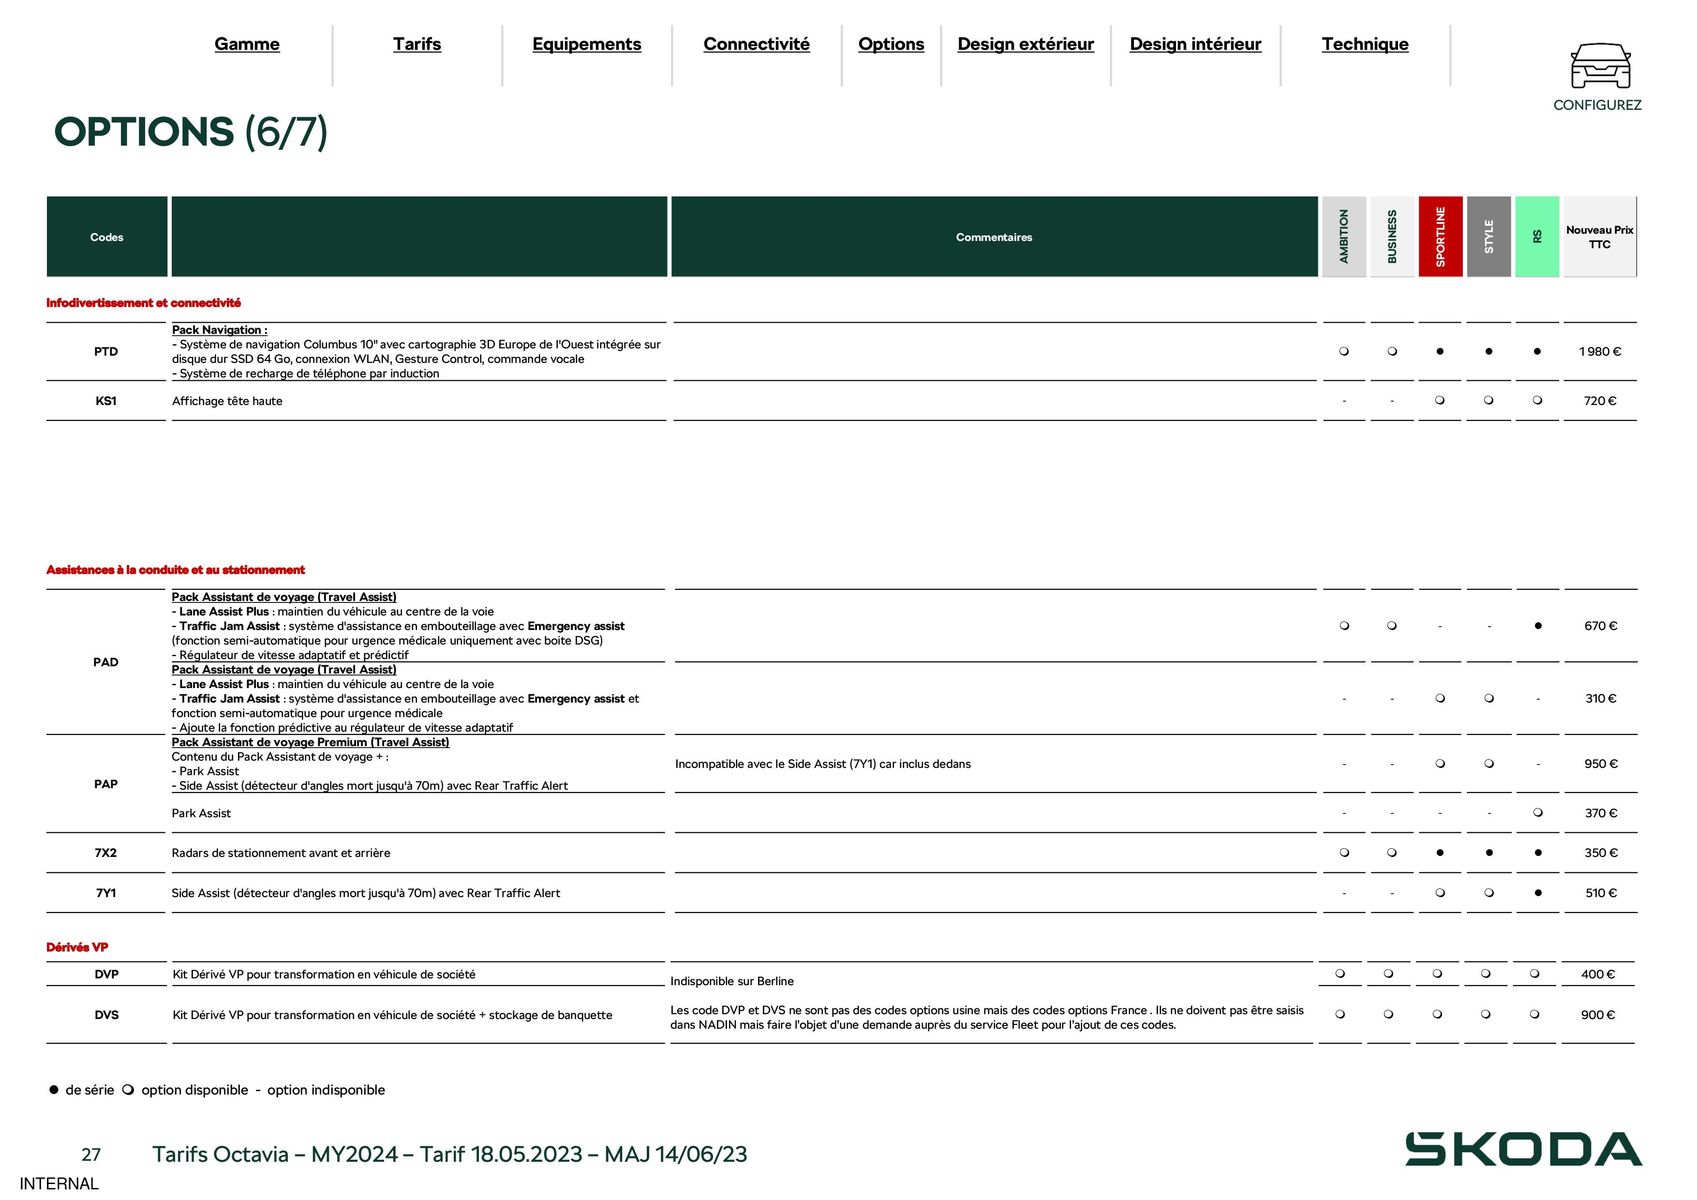
Task: Select the green RS column header
Action: (x=1537, y=237)
